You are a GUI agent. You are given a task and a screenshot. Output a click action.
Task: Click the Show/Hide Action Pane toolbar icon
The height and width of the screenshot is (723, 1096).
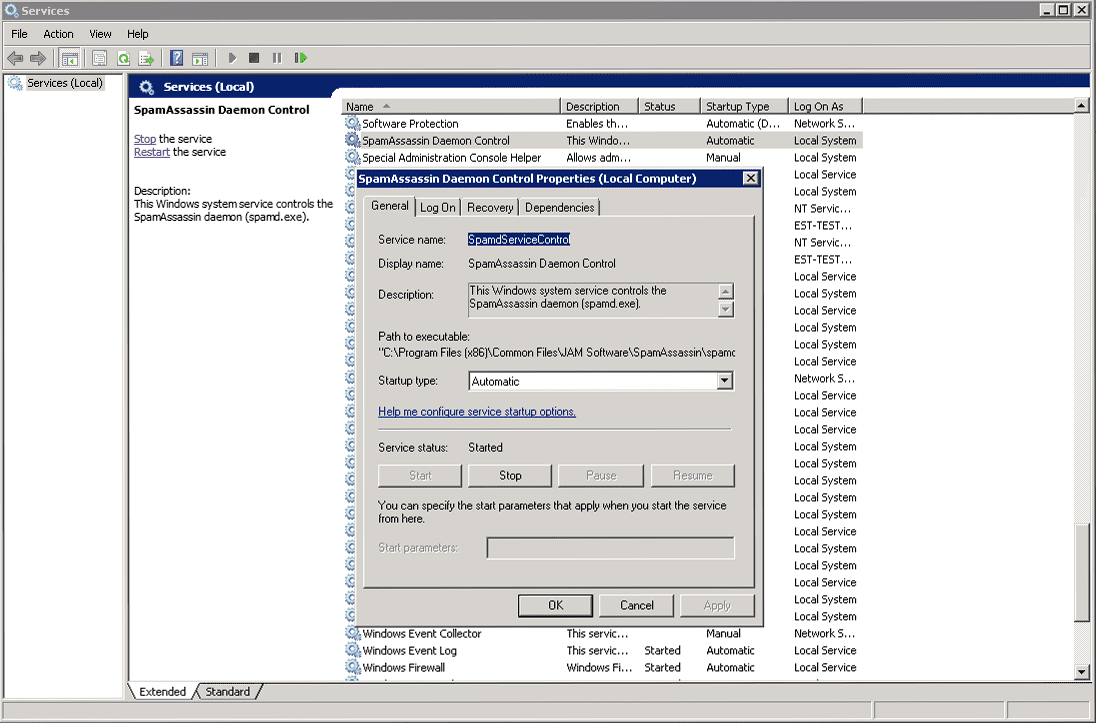click(200, 59)
